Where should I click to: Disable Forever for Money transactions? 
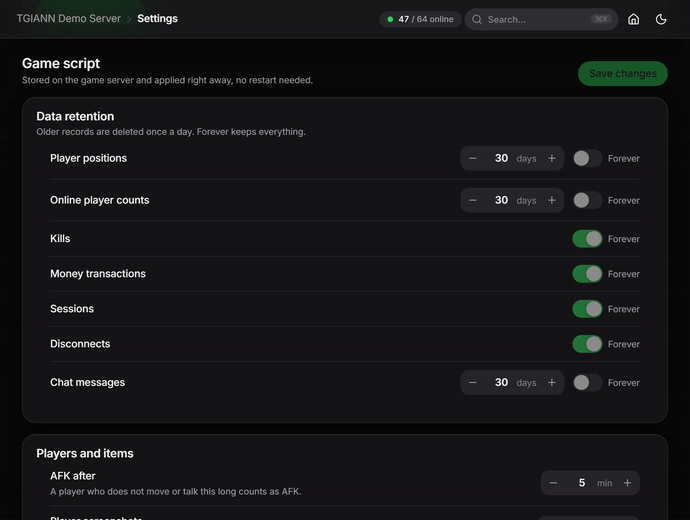click(x=587, y=274)
